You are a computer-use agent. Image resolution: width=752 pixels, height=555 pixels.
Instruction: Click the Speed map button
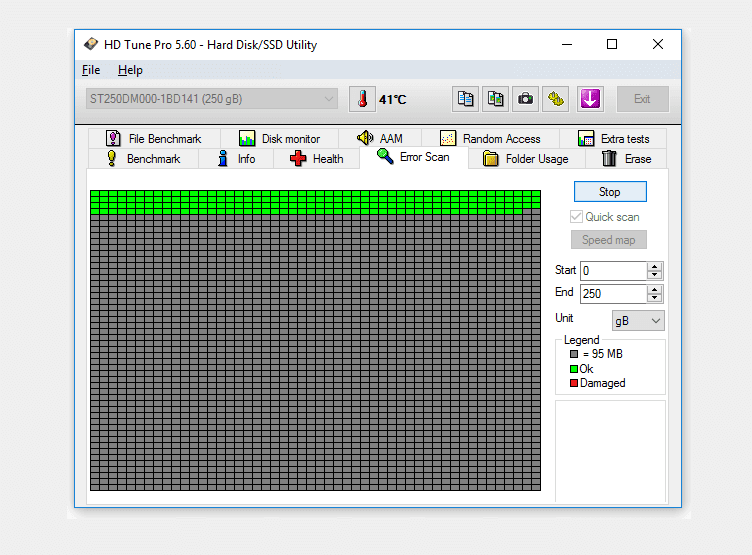[609, 240]
